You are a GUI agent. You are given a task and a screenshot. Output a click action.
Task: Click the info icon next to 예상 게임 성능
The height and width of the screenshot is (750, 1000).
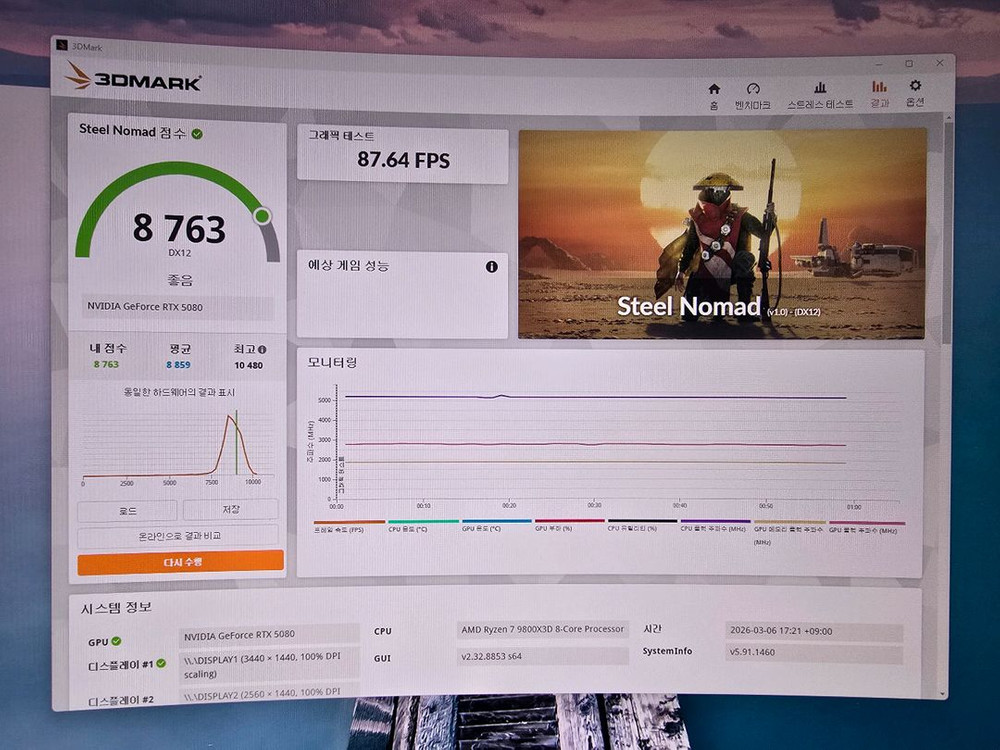pos(491,267)
